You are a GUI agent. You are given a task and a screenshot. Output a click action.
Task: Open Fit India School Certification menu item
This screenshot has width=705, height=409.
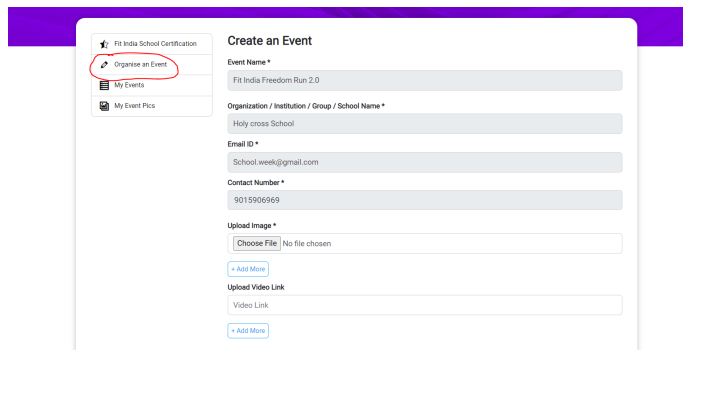152,44
